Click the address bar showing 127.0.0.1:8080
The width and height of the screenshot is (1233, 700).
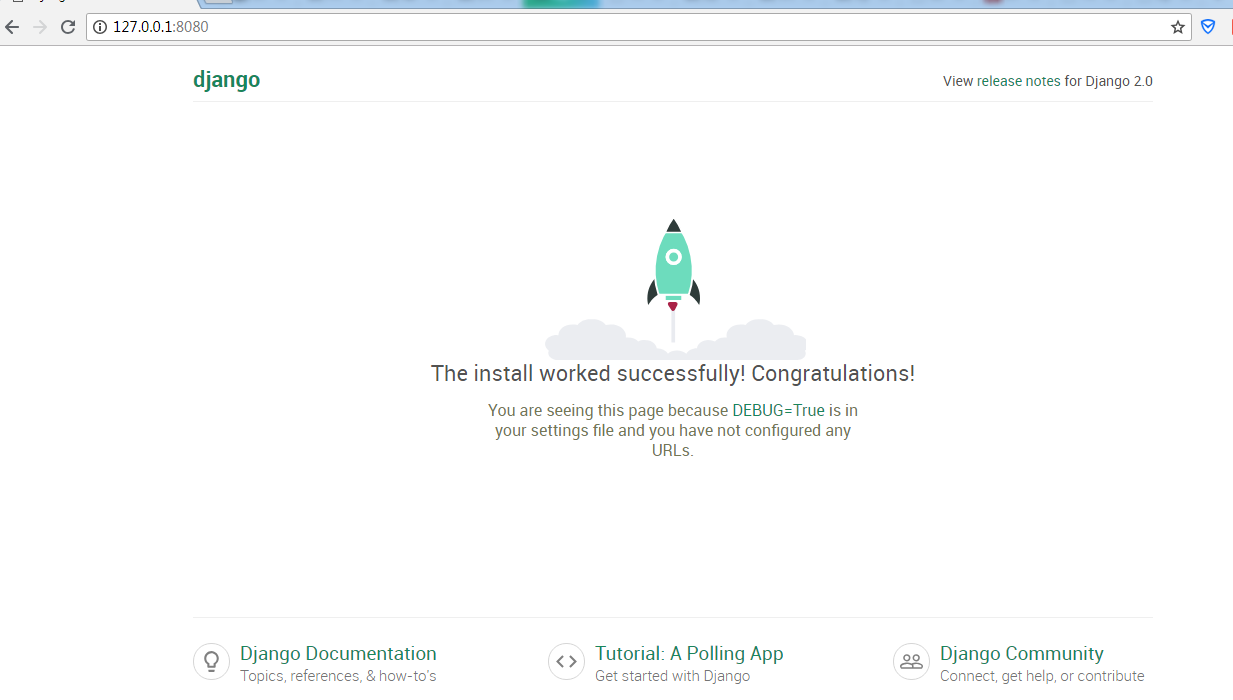coord(639,27)
